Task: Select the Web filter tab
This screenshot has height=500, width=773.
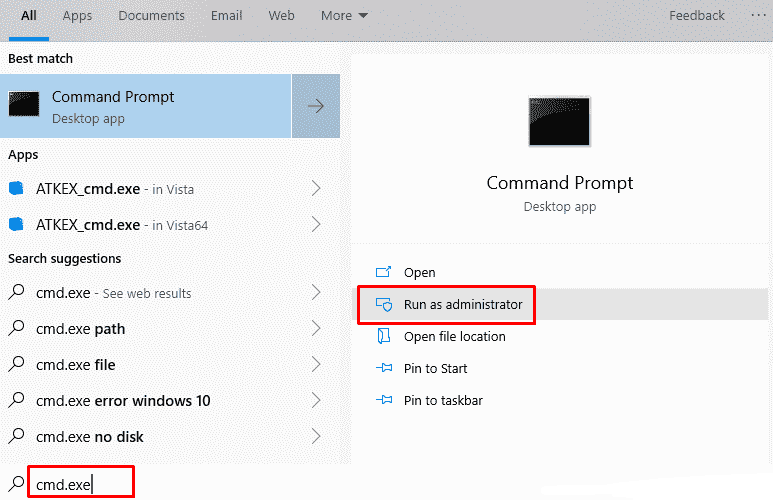Action: point(281,16)
